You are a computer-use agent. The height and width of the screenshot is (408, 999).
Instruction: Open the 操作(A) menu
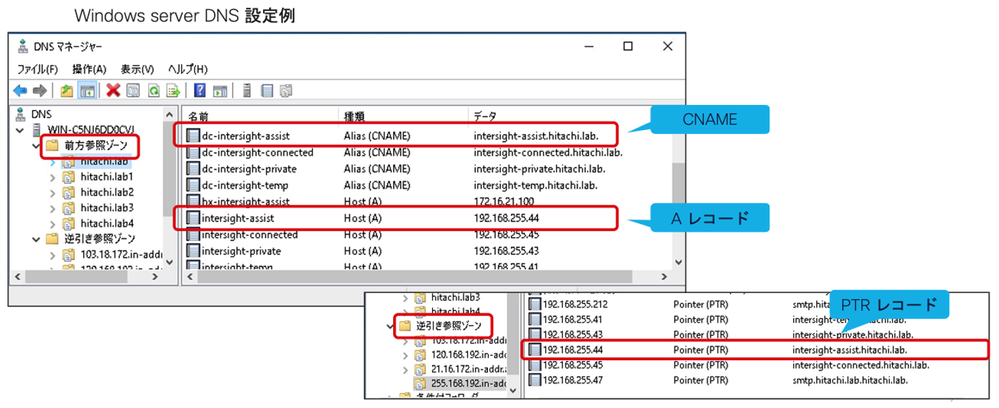click(89, 69)
